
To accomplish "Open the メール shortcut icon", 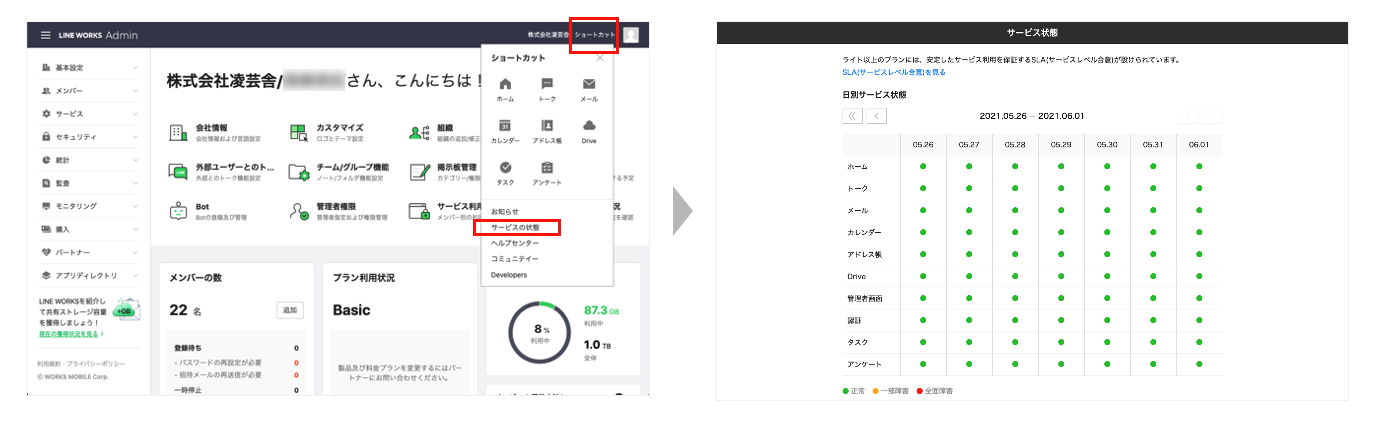I will (589, 85).
